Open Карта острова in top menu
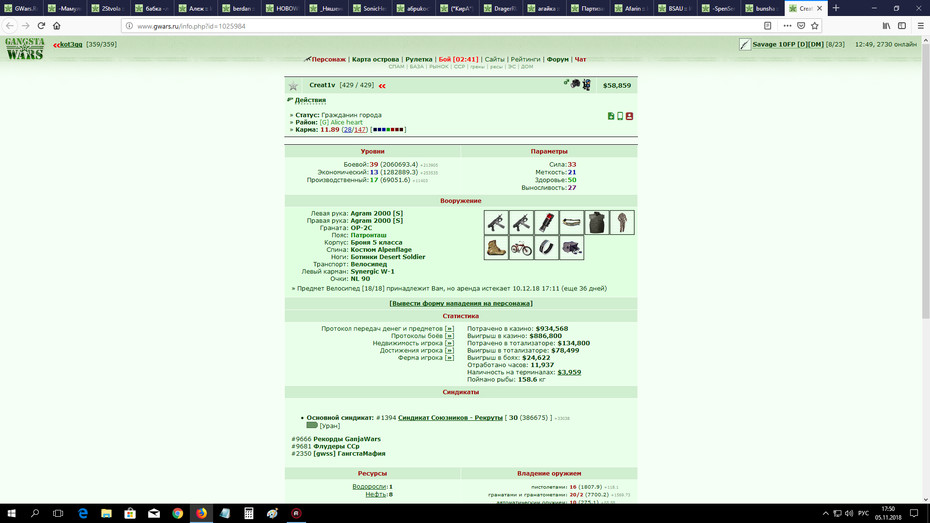930x523 pixels. pyautogui.click(x=375, y=59)
